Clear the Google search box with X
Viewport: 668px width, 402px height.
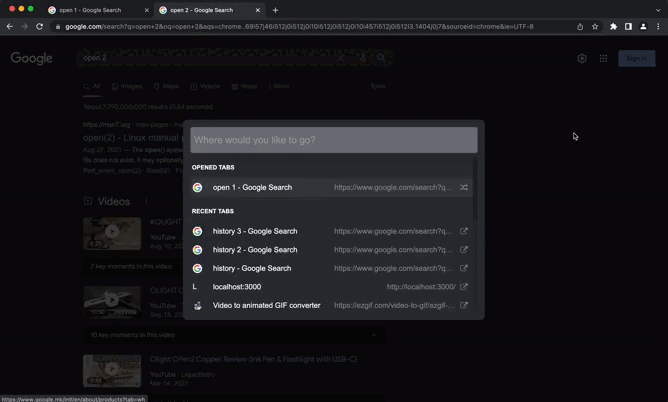[340, 58]
